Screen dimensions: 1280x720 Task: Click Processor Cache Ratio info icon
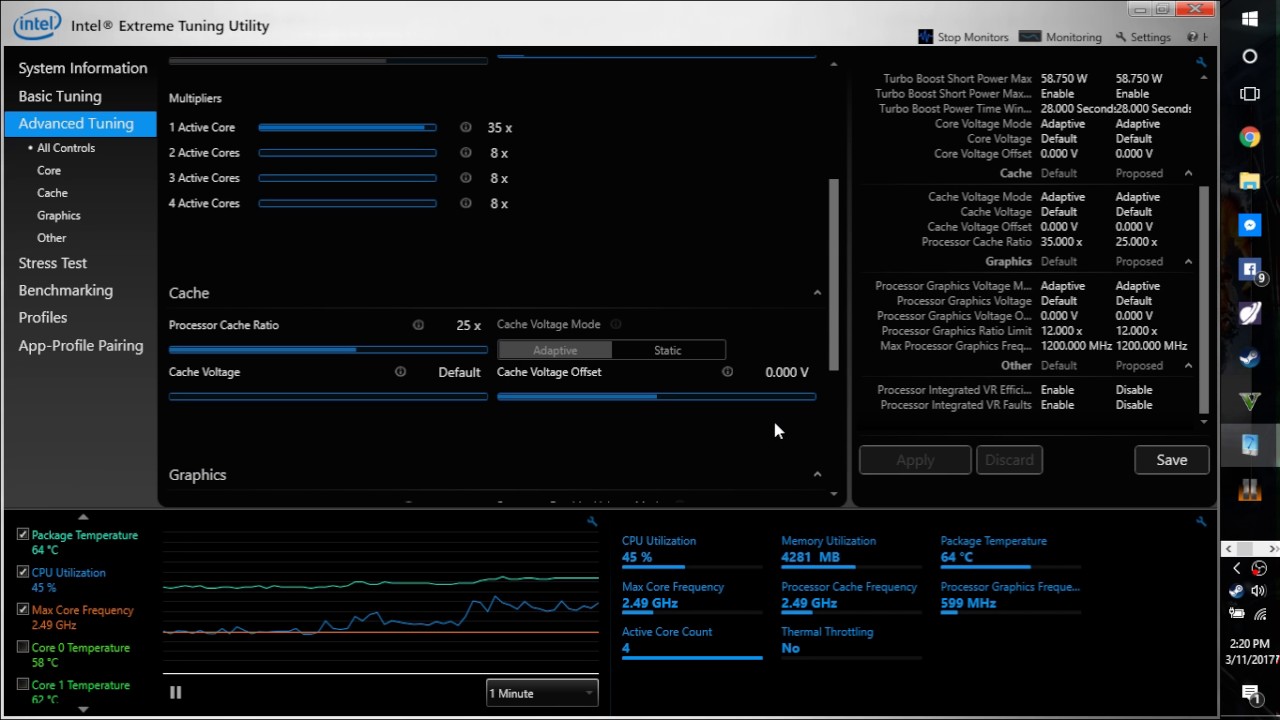418,325
